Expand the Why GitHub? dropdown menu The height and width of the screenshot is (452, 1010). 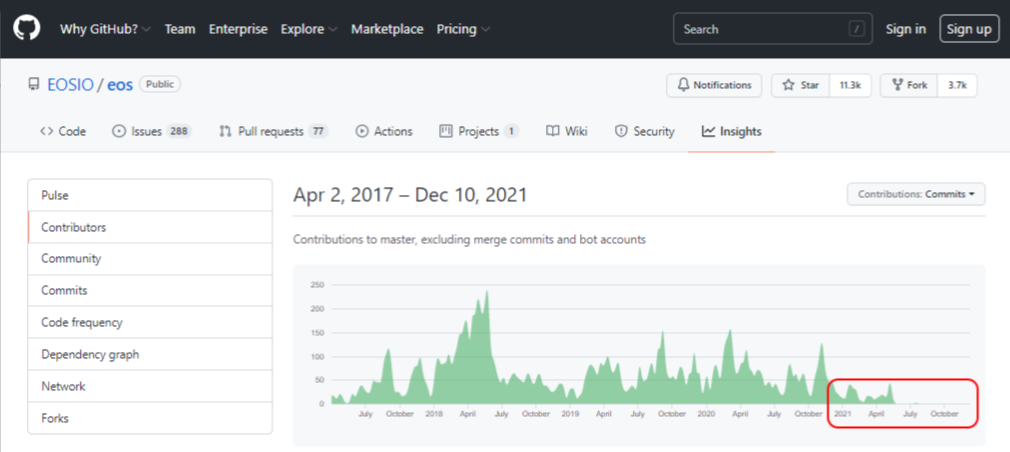pos(104,29)
